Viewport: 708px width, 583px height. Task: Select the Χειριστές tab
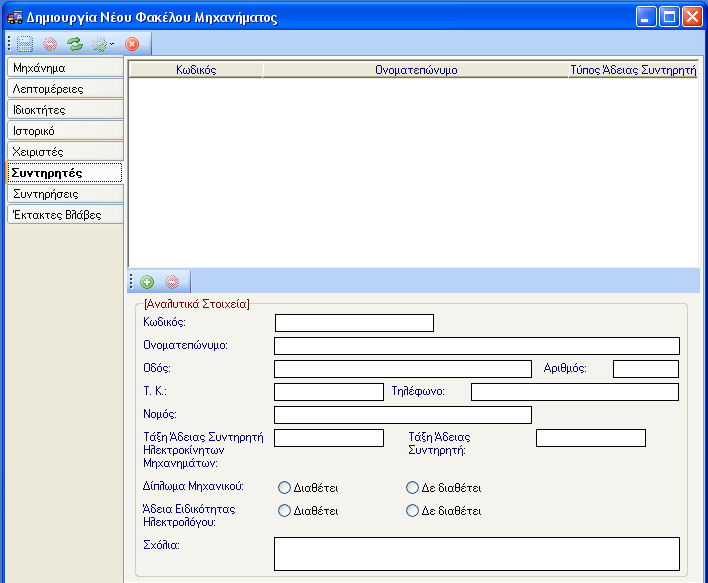pyautogui.click(x=65, y=152)
